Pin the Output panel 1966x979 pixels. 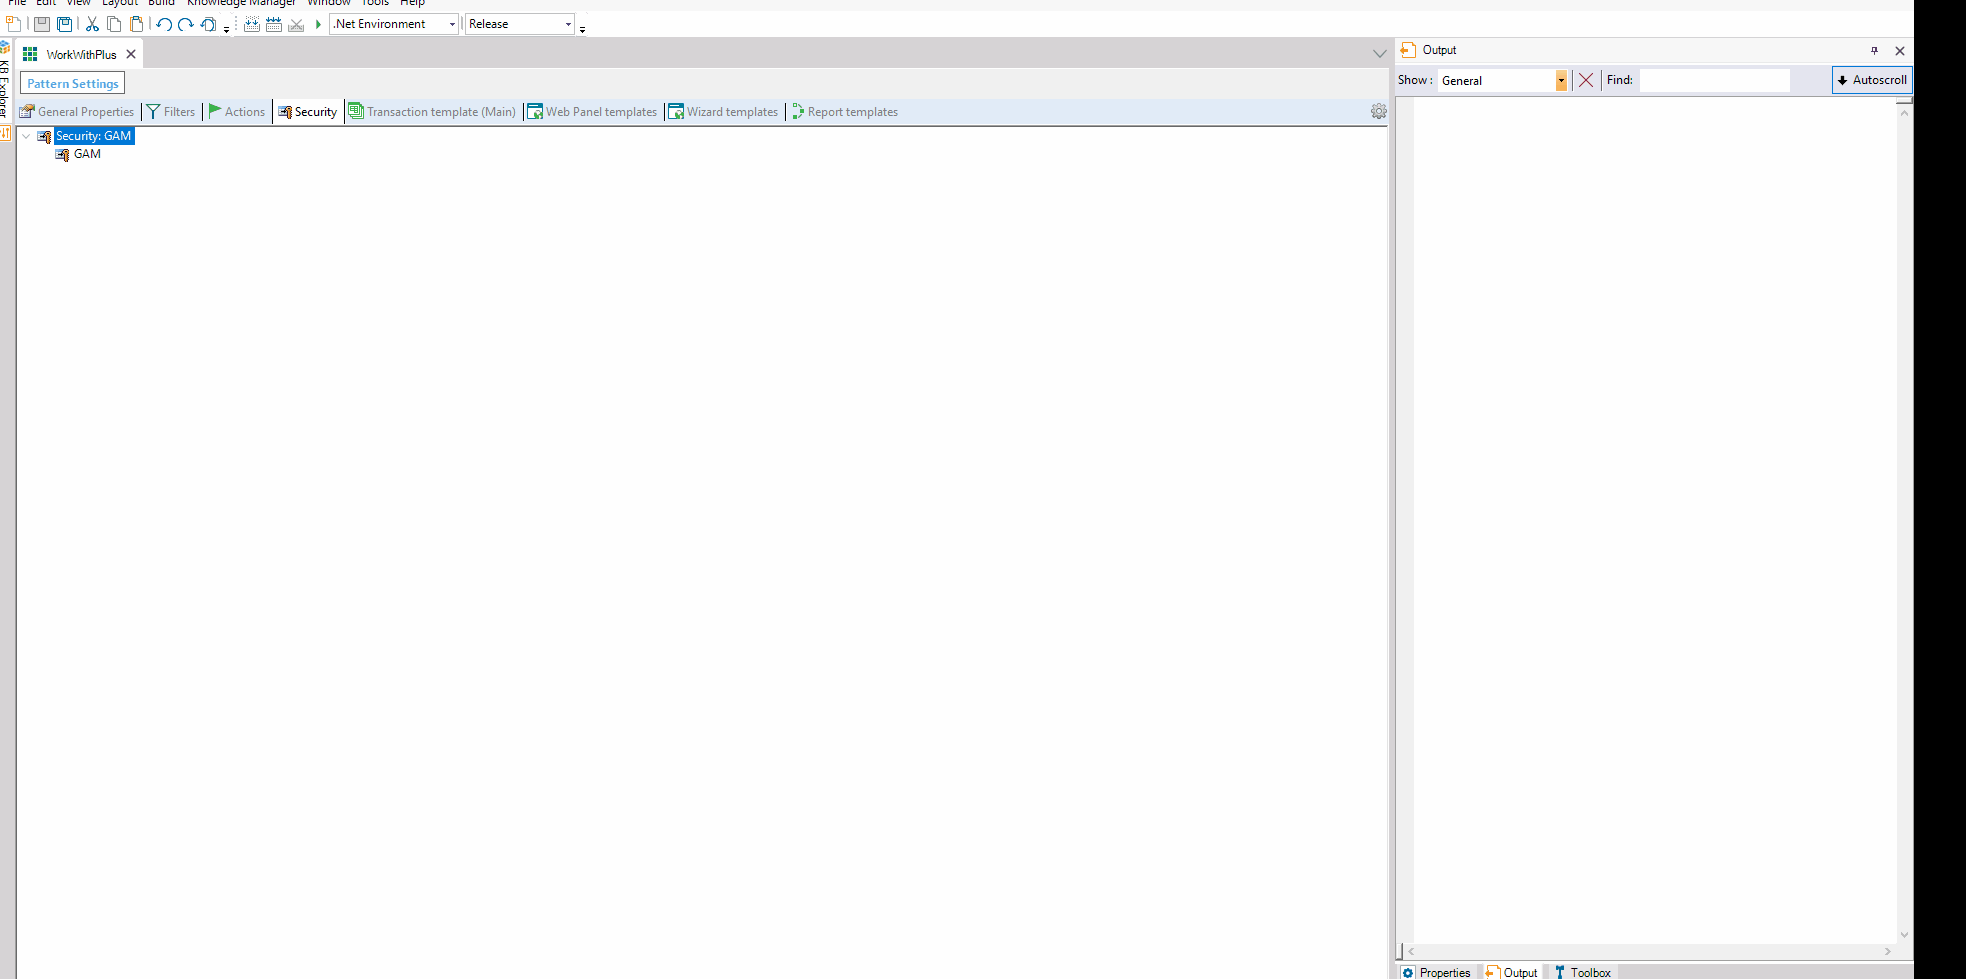click(1874, 50)
